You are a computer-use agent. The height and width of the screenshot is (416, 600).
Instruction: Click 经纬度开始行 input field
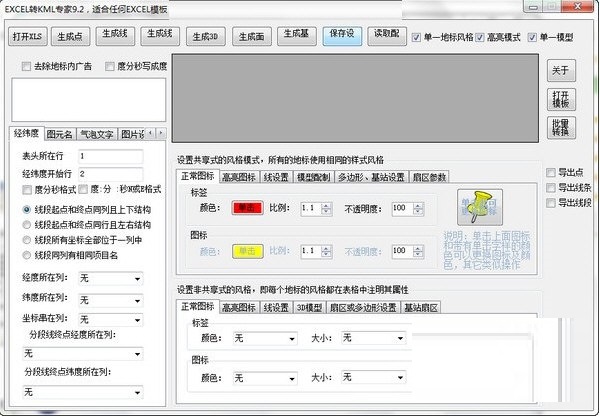click(111, 174)
